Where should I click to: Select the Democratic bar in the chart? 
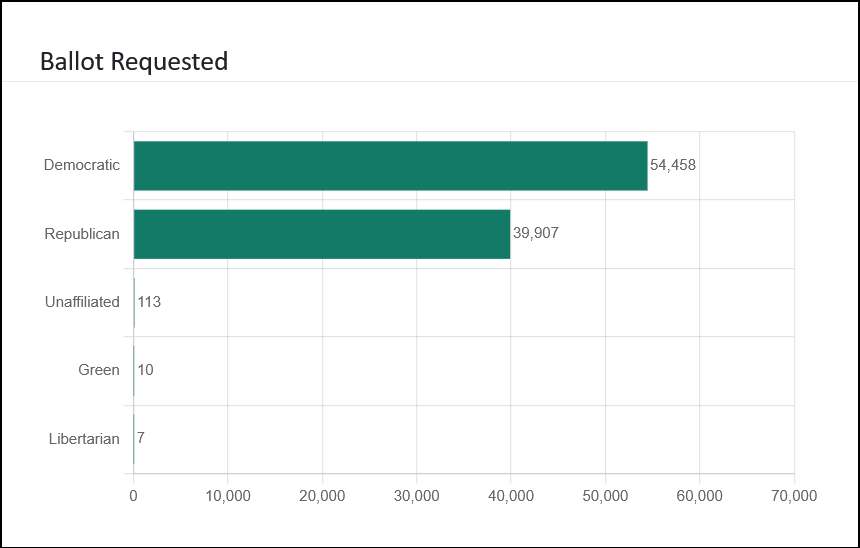pyautogui.click(x=390, y=166)
